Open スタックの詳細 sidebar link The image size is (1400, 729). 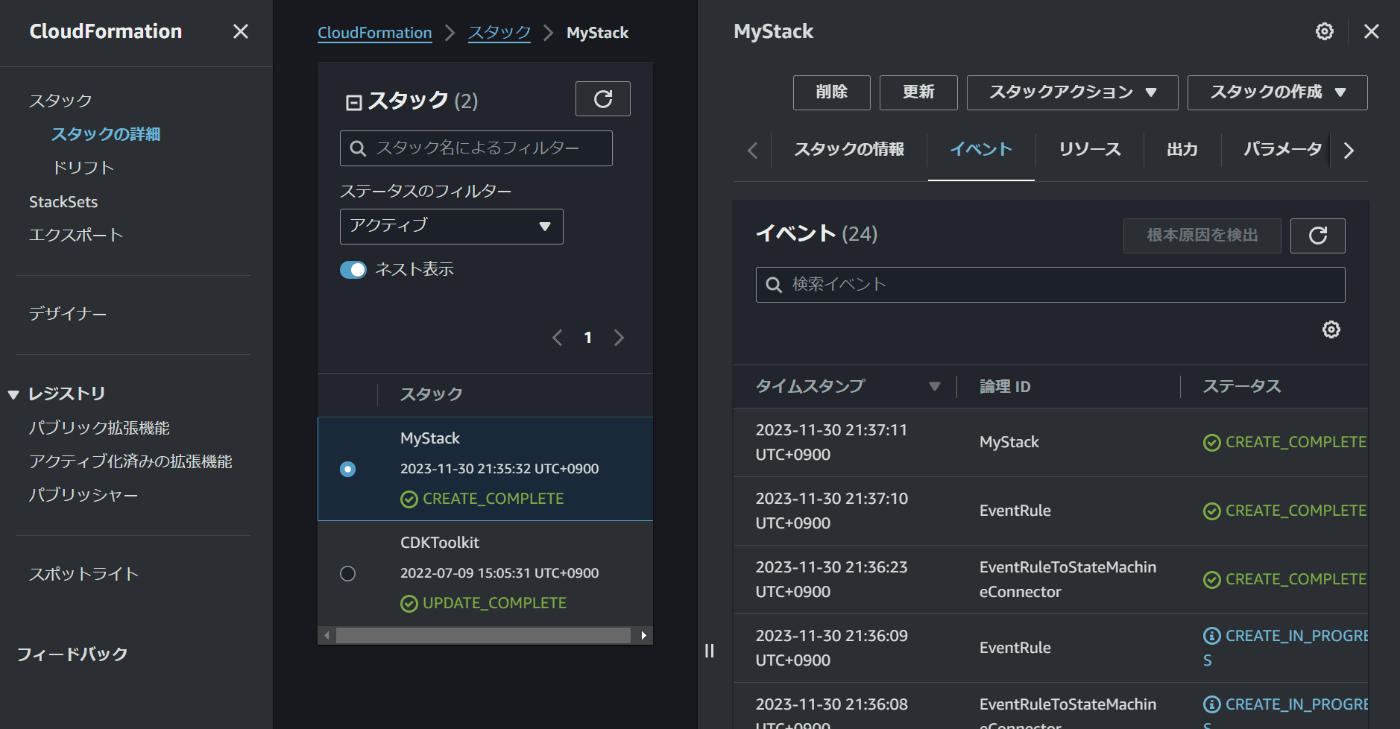(106, 134)
